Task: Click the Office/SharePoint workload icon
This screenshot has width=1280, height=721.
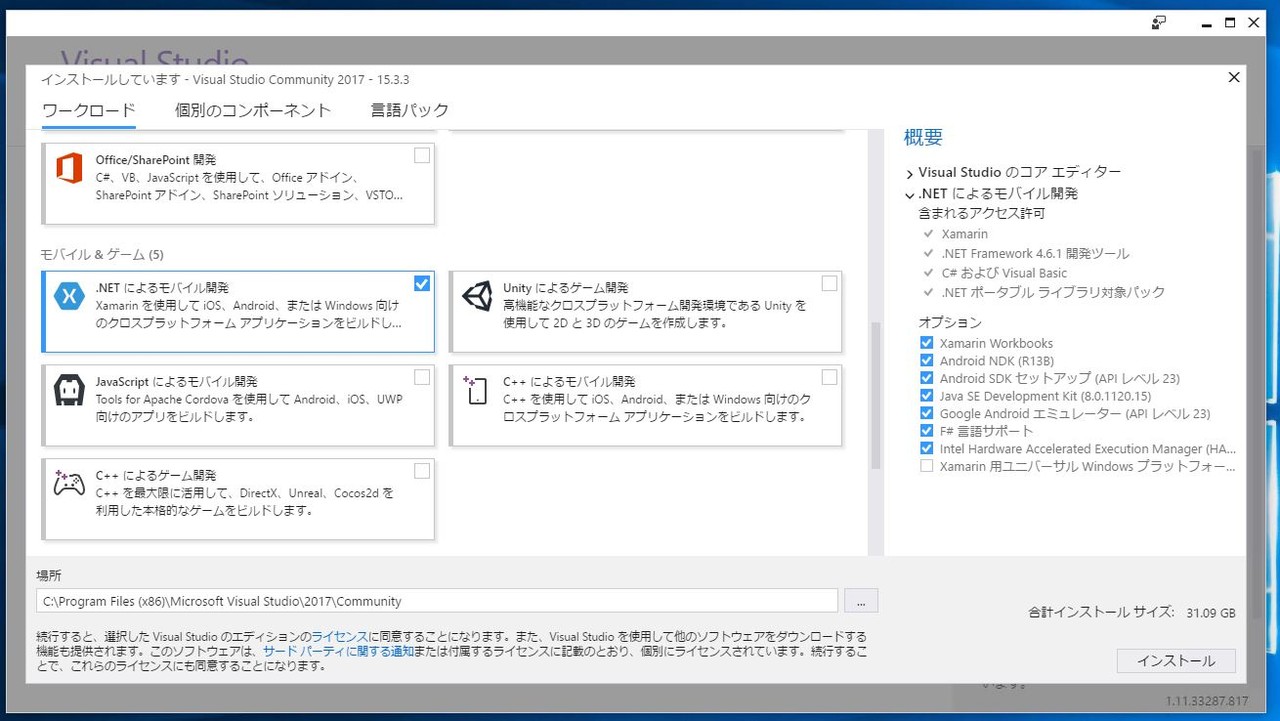Action: (x=69, y=169)
